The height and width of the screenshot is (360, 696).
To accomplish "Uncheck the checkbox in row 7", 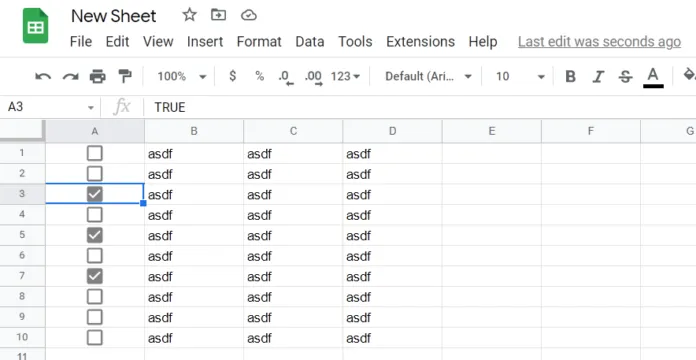I will click(95, 276).
